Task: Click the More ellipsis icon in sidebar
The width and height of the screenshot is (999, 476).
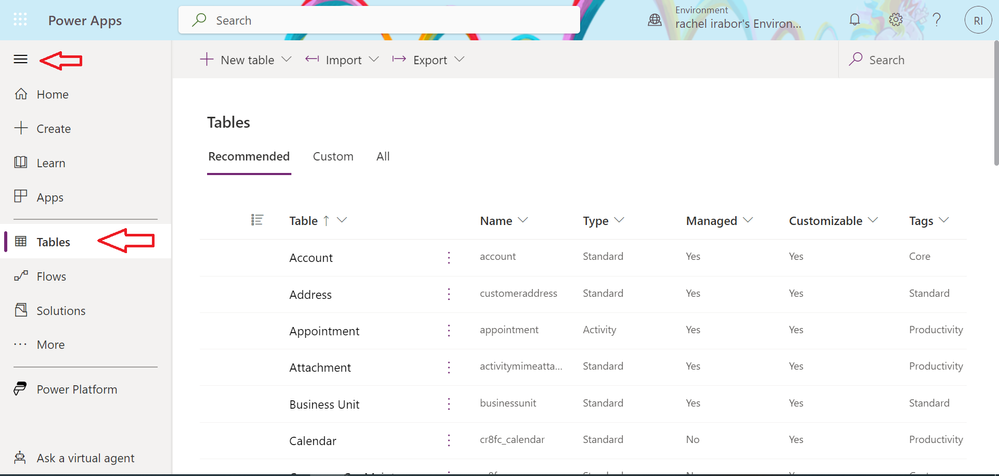Action: [x=20, y=344]
